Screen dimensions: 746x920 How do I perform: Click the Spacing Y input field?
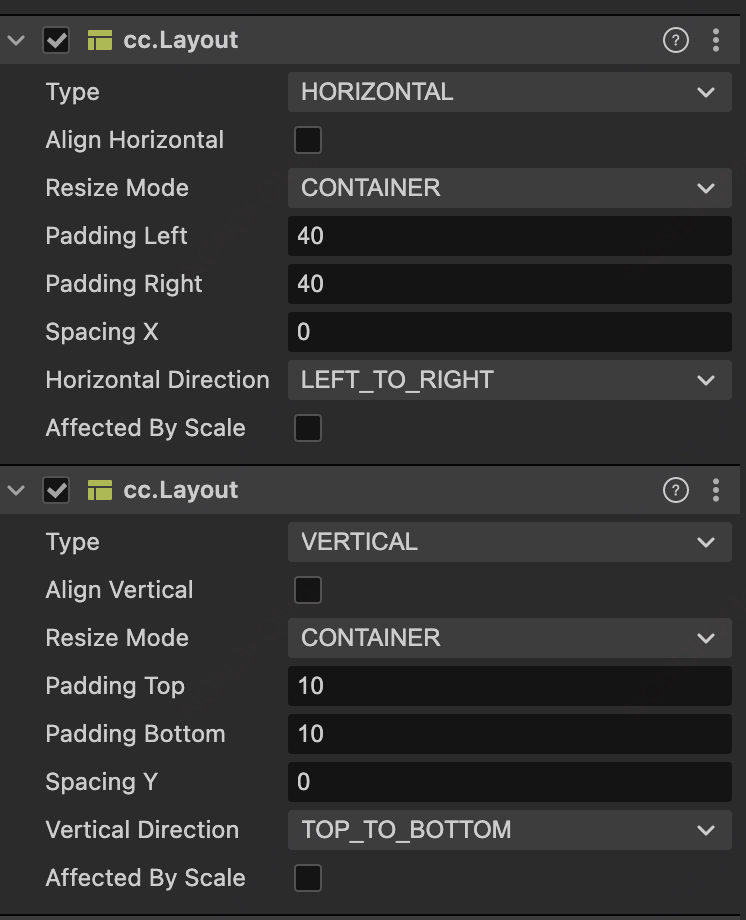[x=509, y=782]
